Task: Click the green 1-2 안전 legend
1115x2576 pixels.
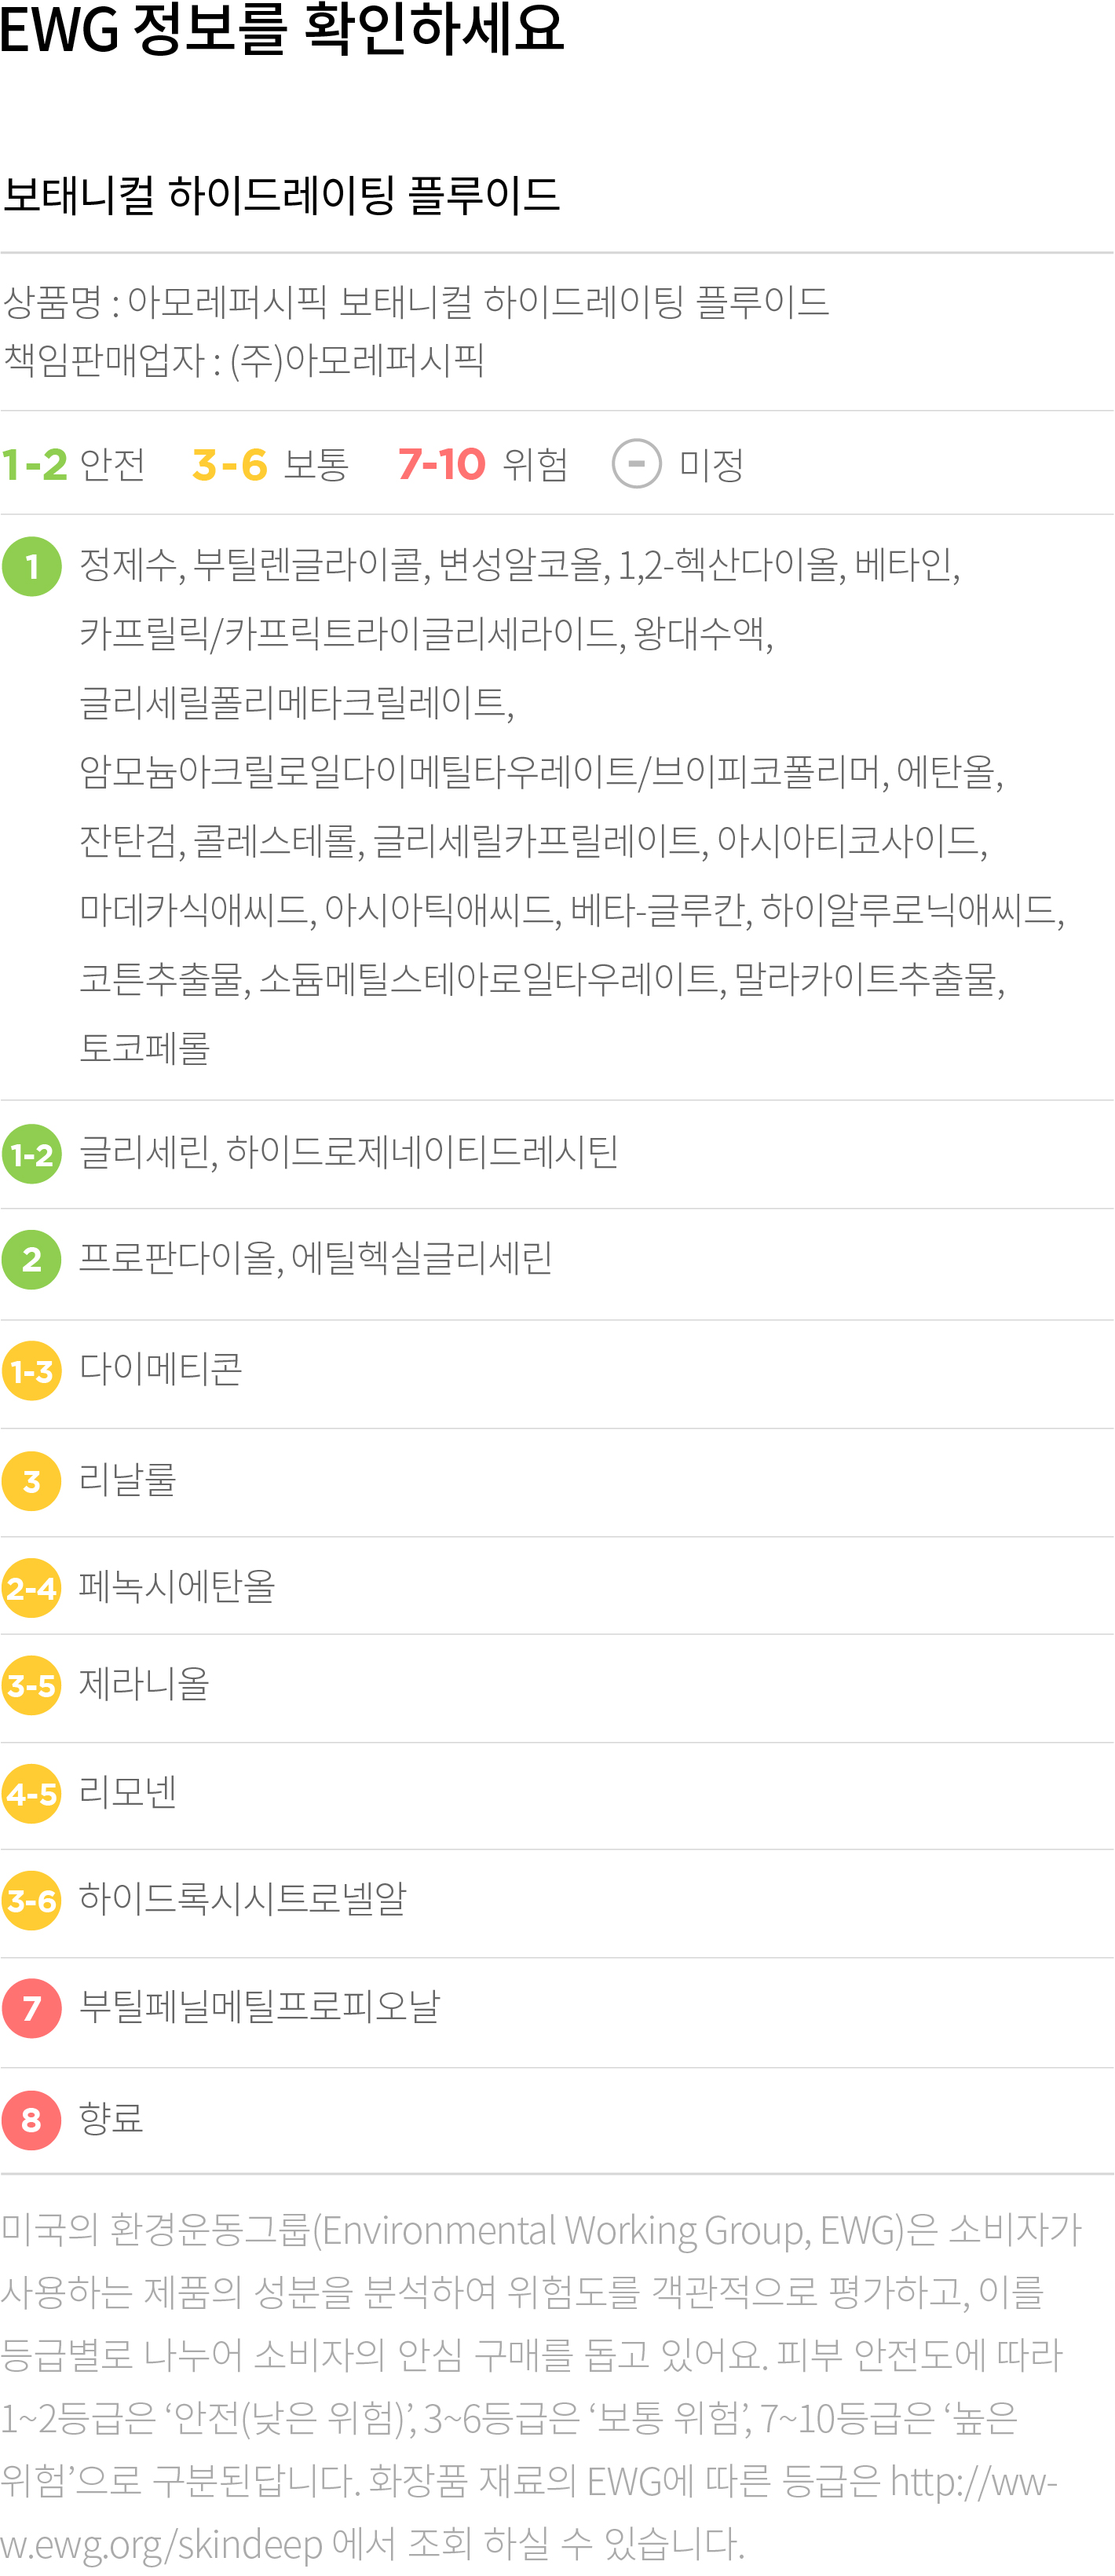Action: (73, 464)
